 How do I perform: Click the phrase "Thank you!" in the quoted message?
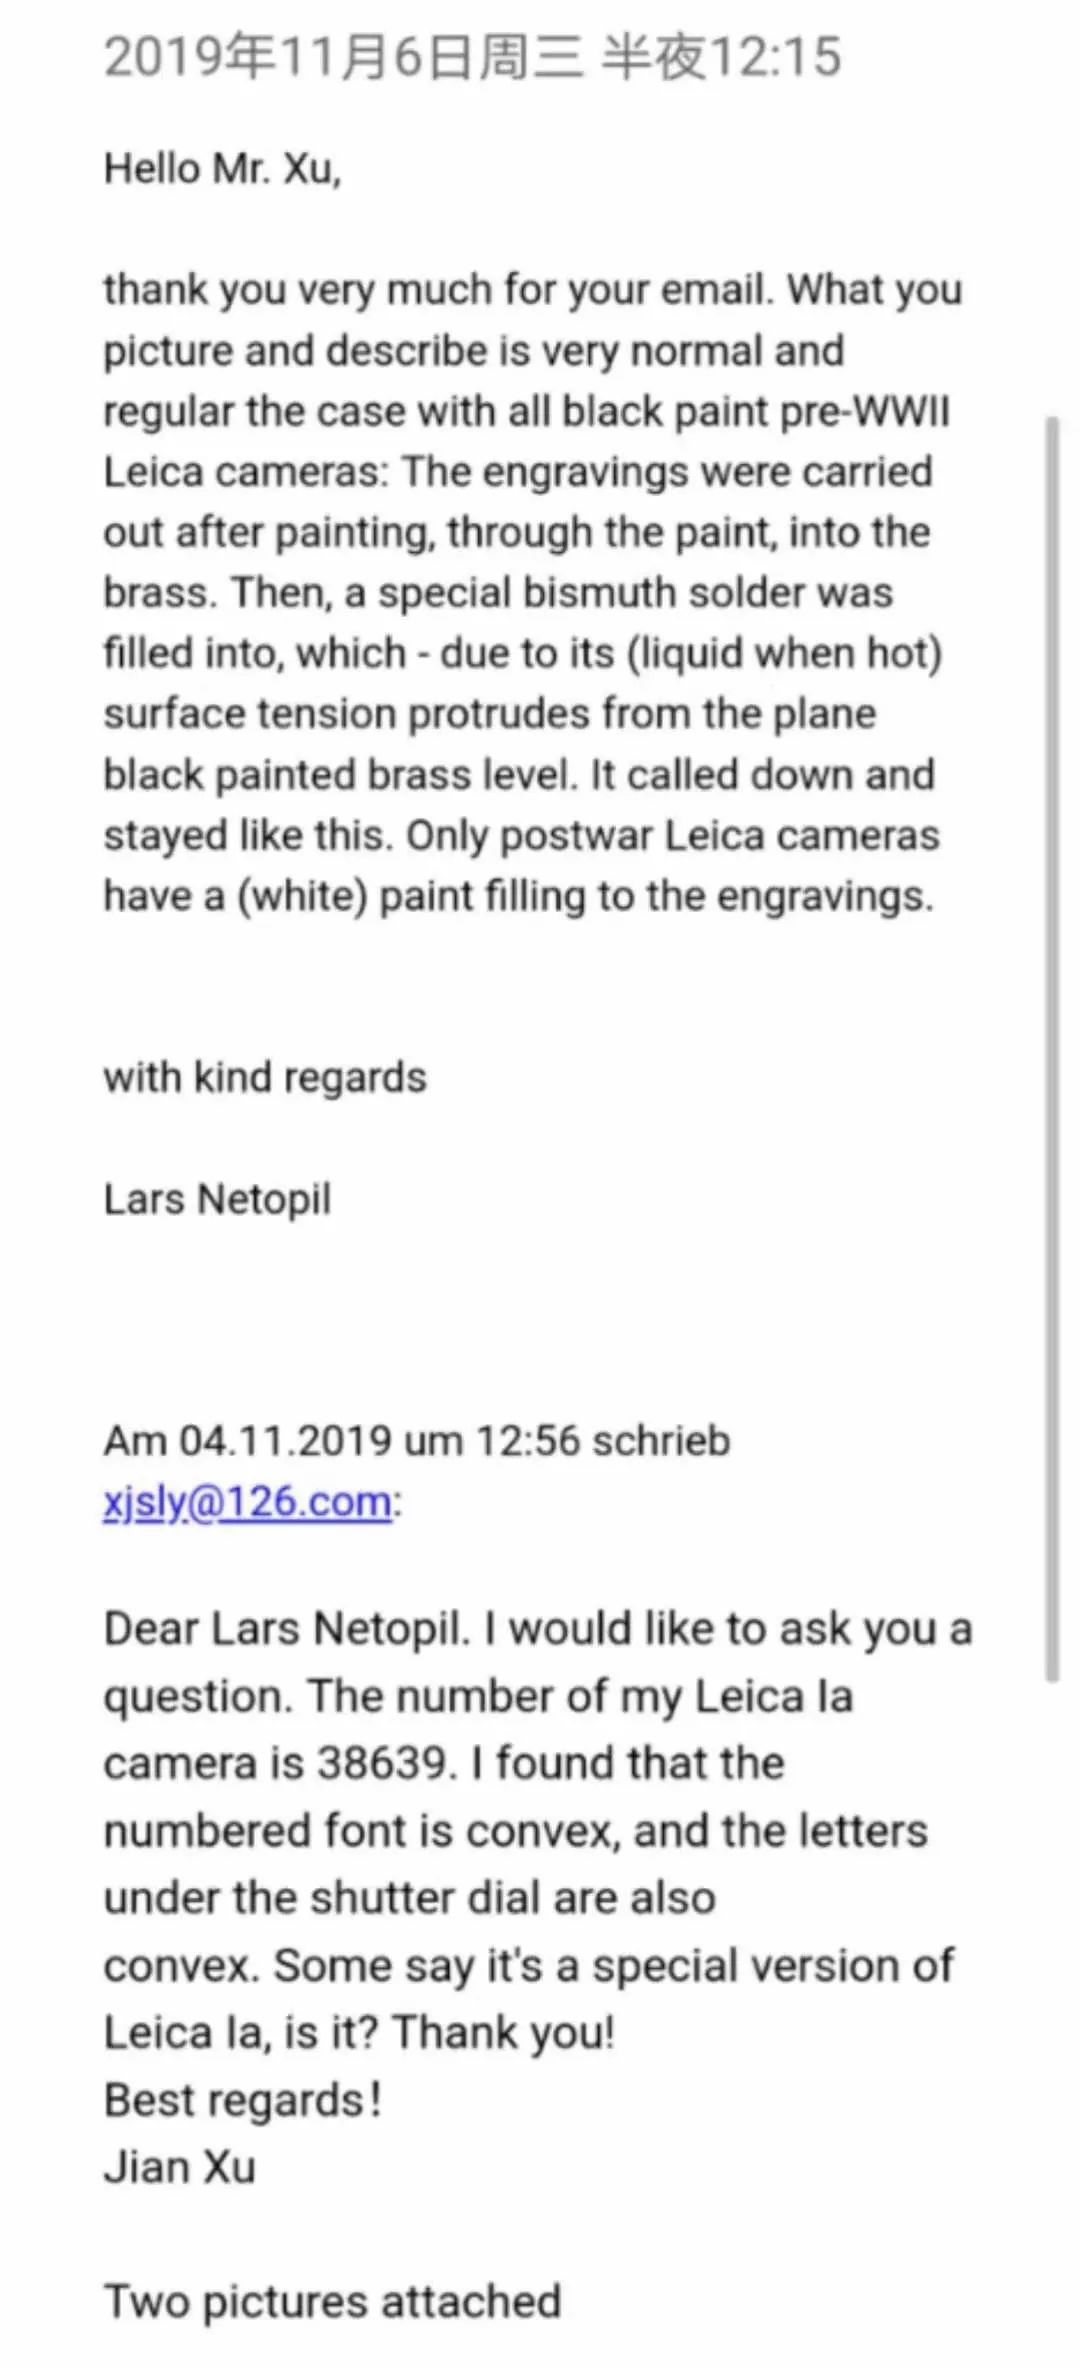pos(503,2032)
